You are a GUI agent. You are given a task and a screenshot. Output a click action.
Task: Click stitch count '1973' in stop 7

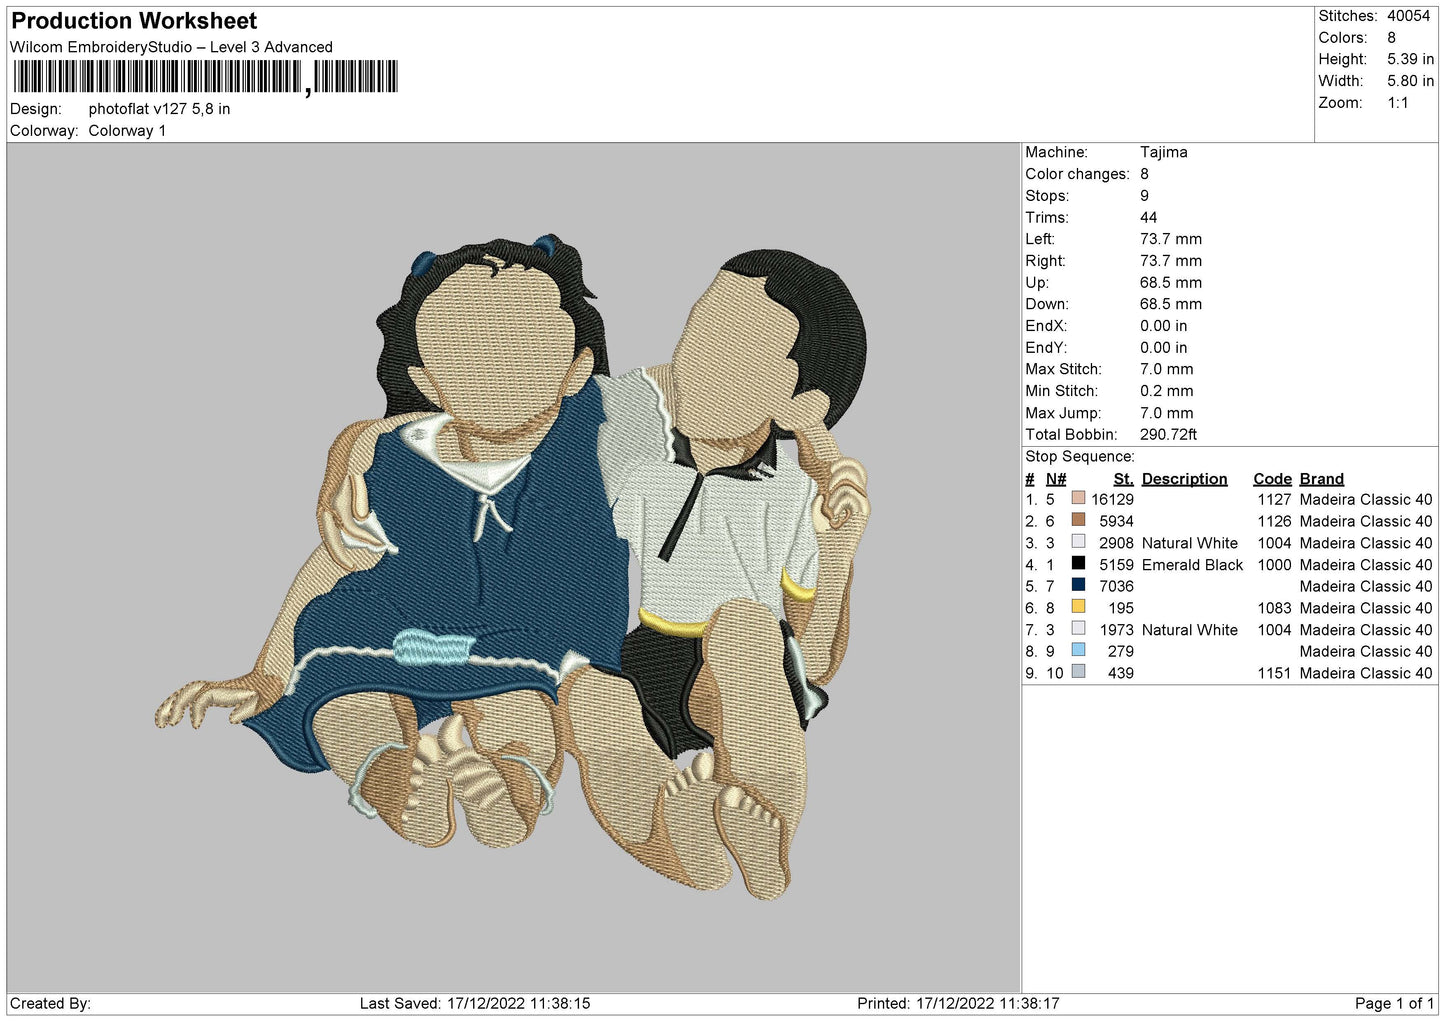pos(1117,629)
